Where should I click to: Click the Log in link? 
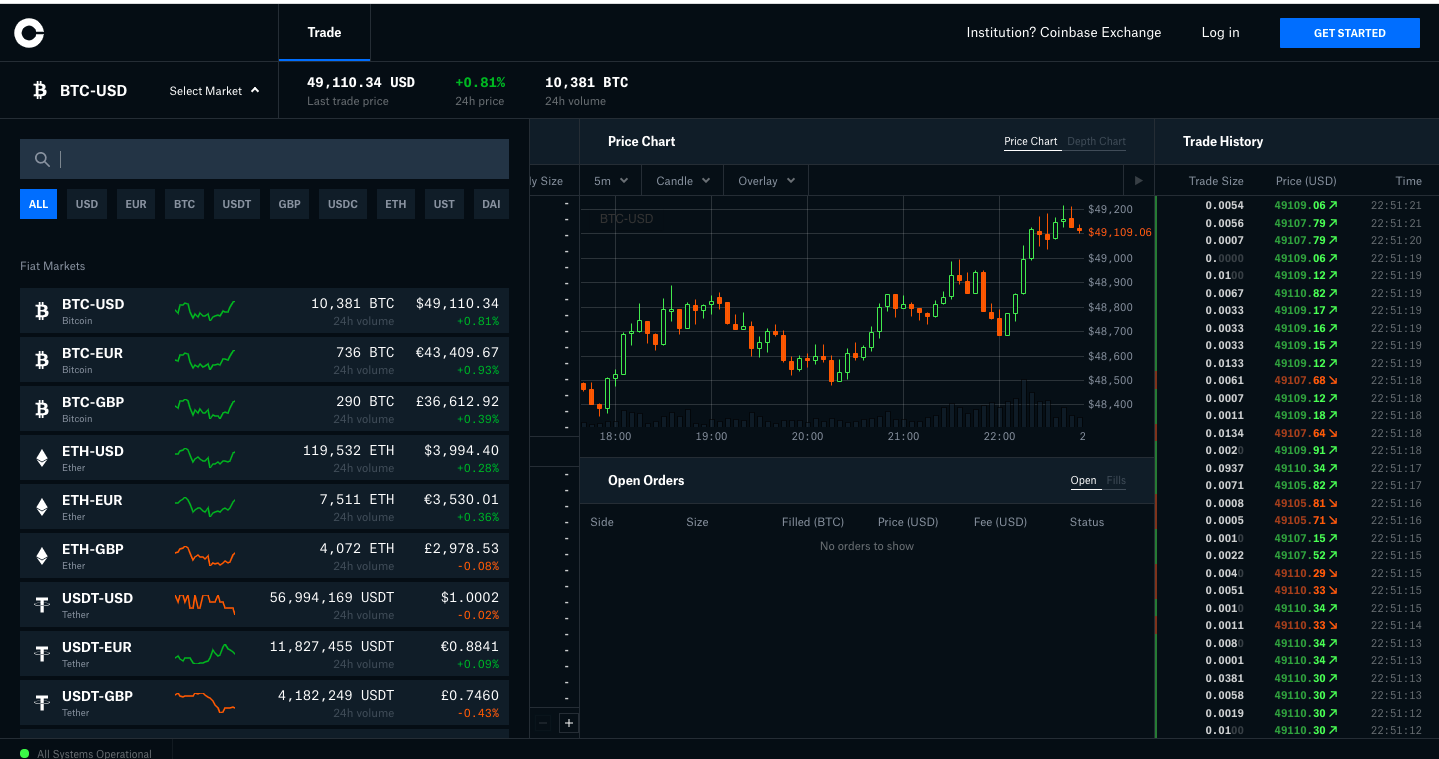[x=1220, y=32]
